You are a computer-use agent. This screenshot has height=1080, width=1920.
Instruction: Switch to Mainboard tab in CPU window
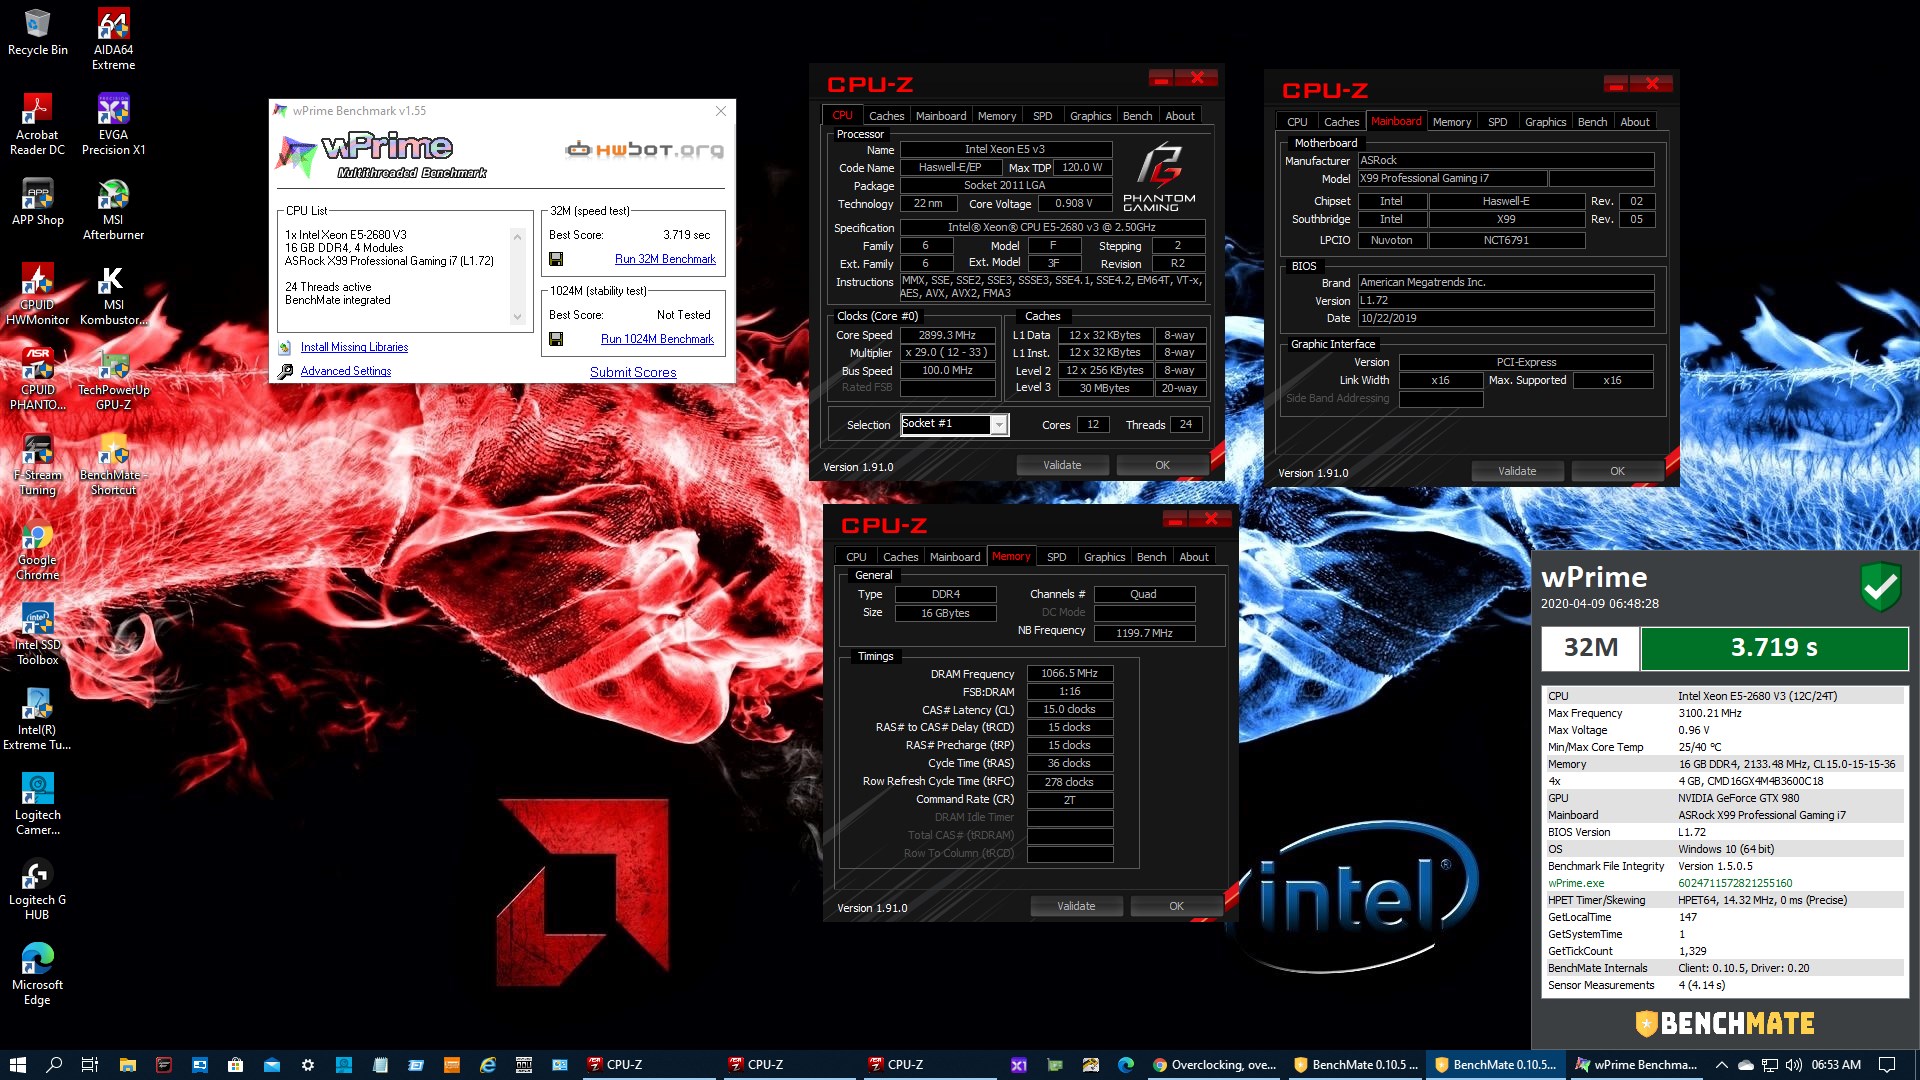941,116
